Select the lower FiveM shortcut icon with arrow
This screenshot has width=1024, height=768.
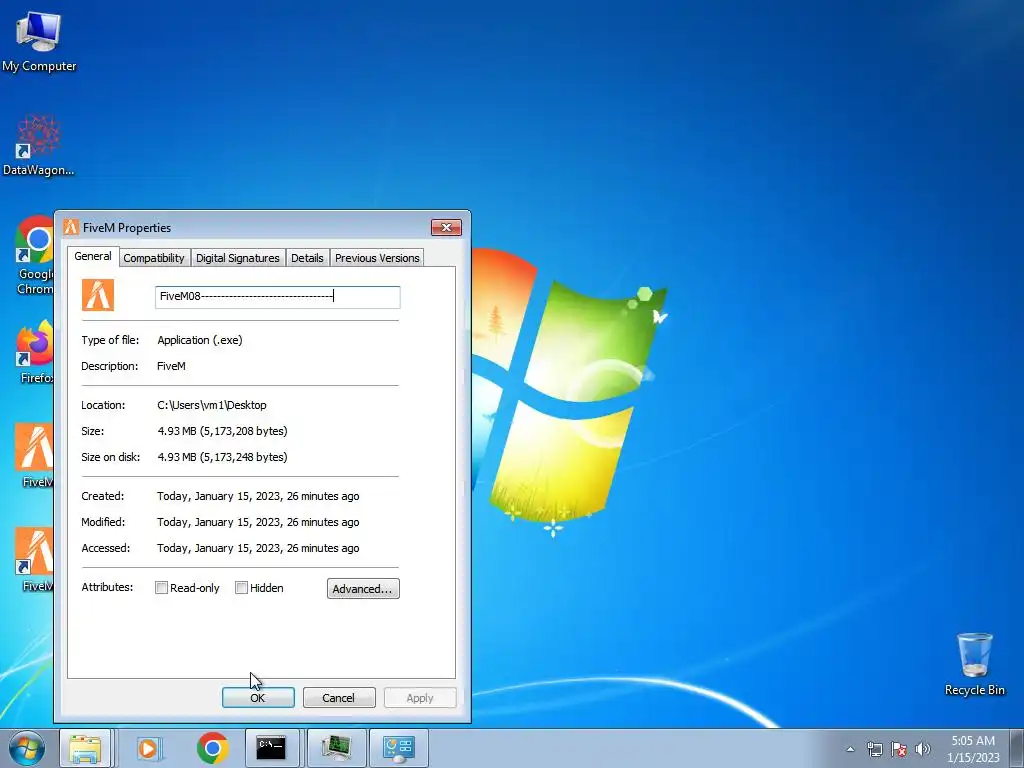tap(35, 560)
